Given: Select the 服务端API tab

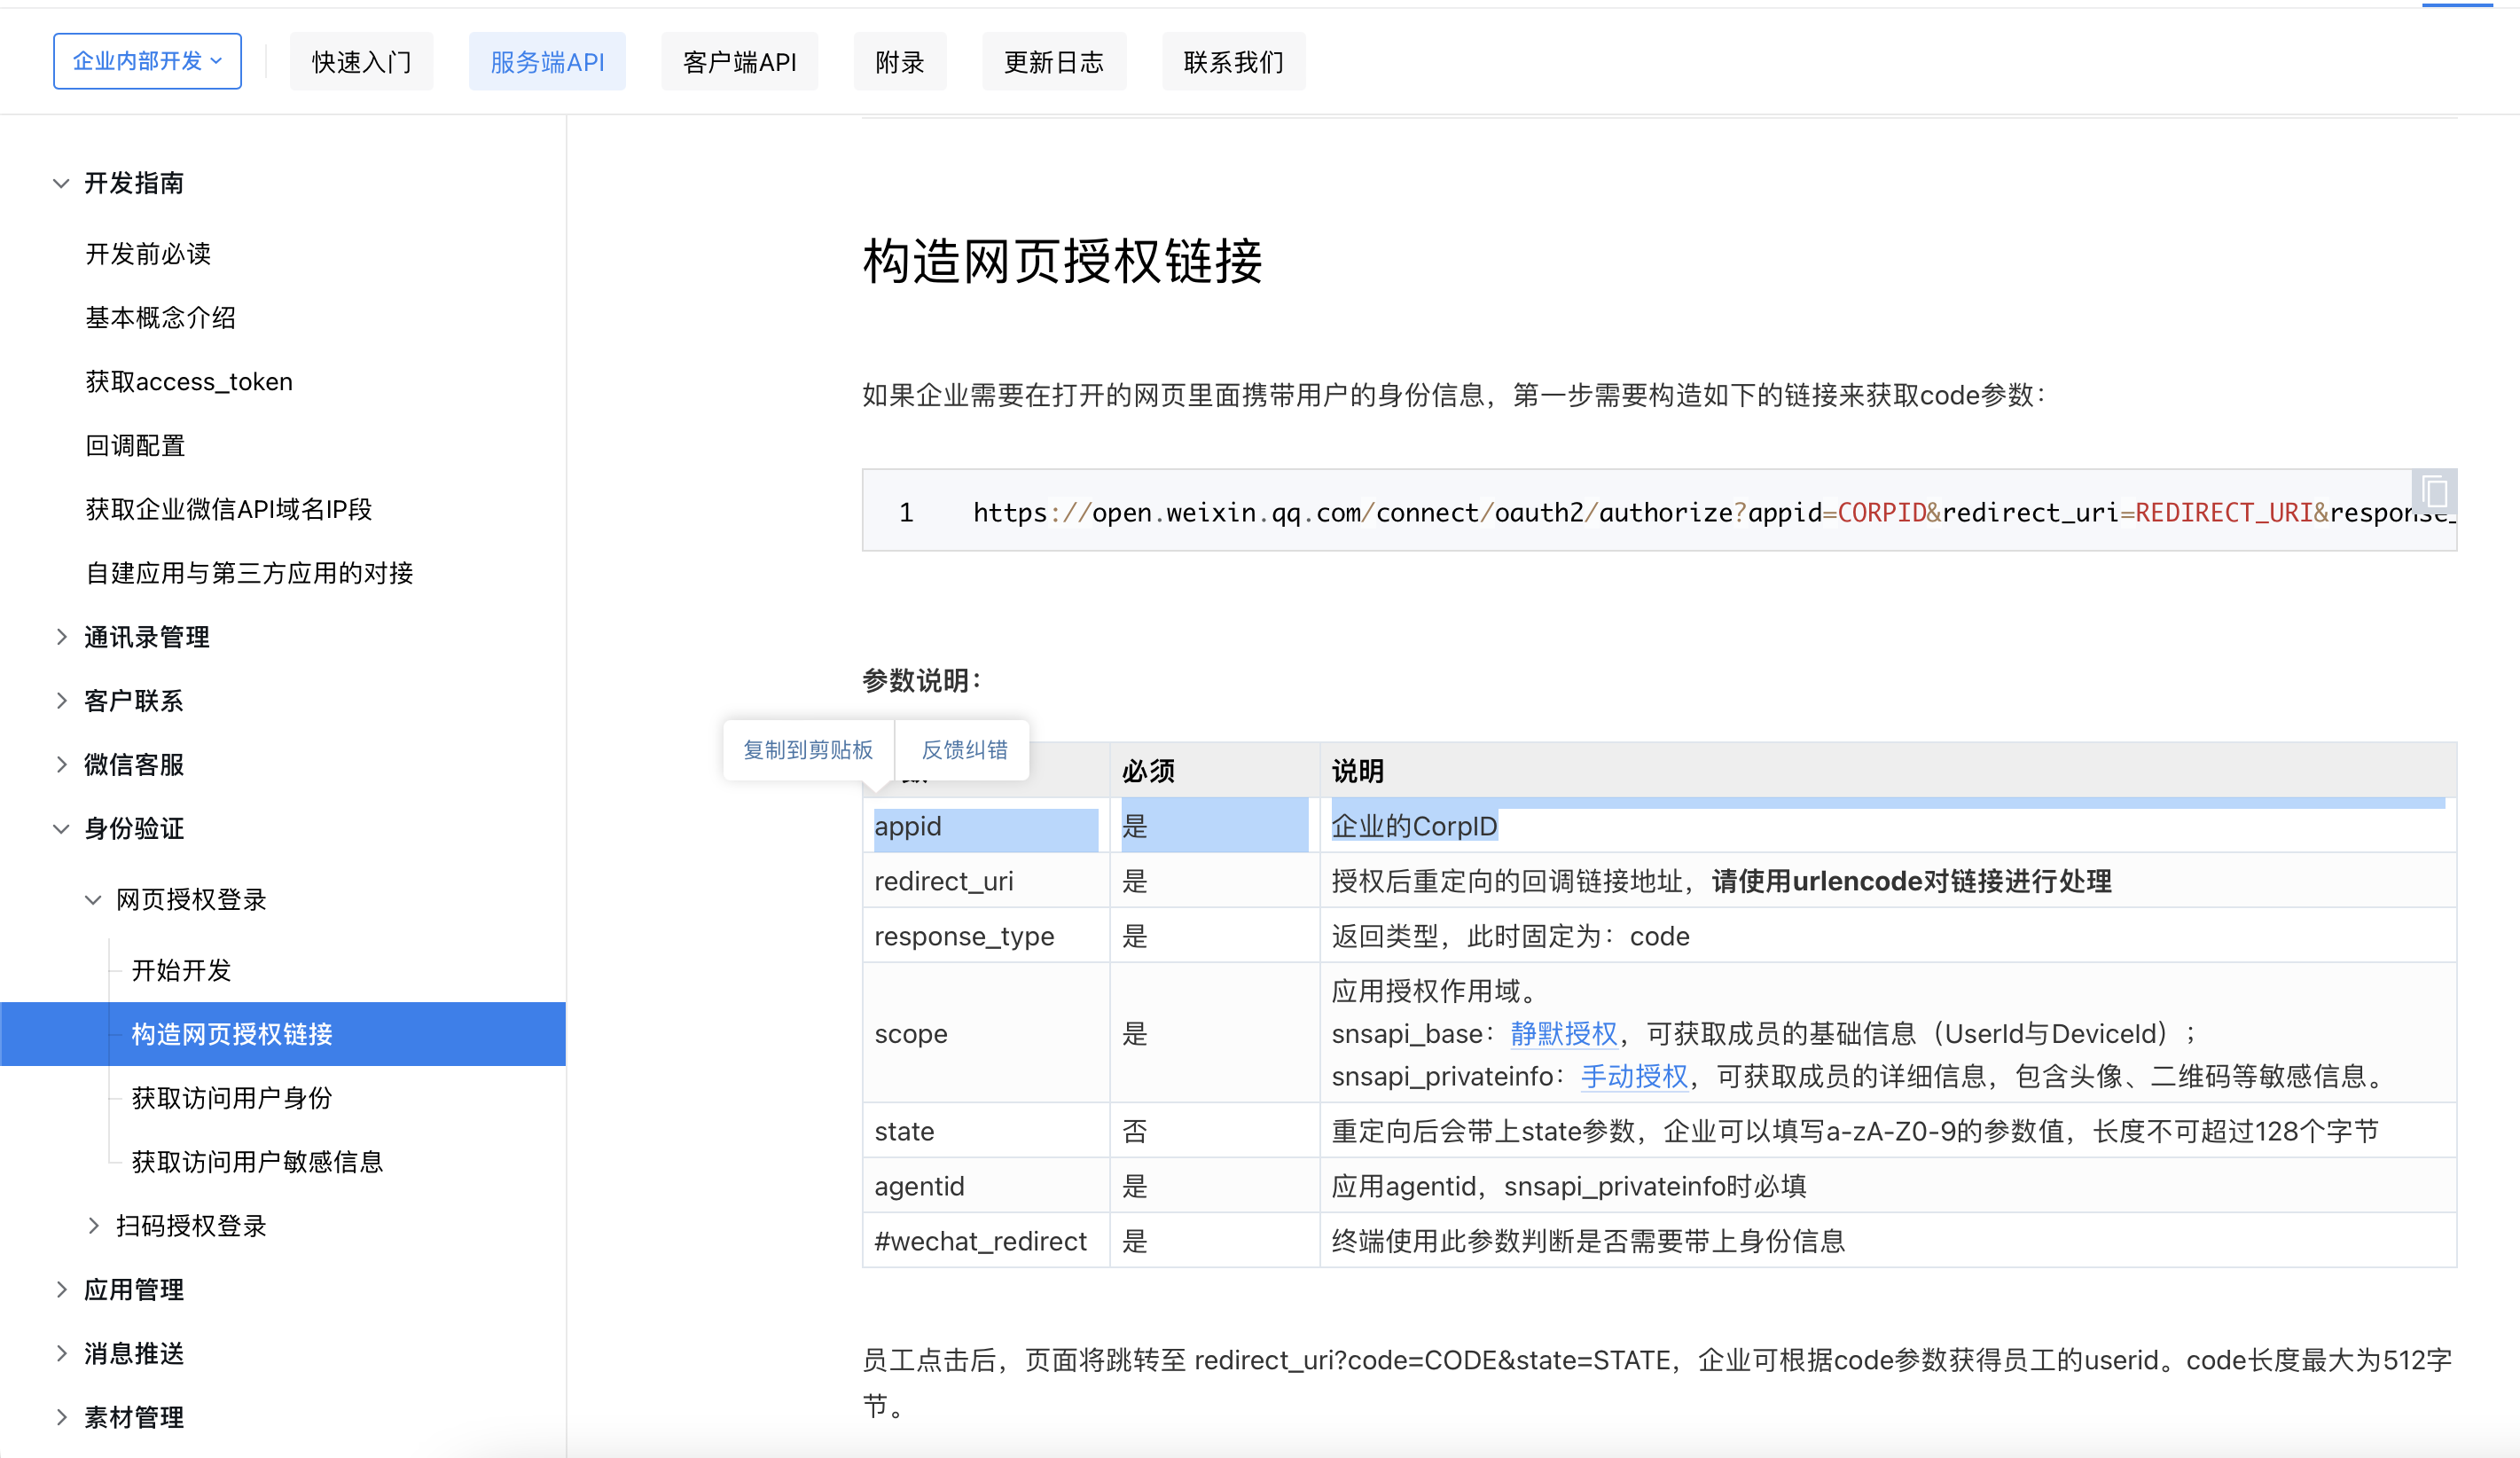Looking at the screenshot, I should [547, 62].
